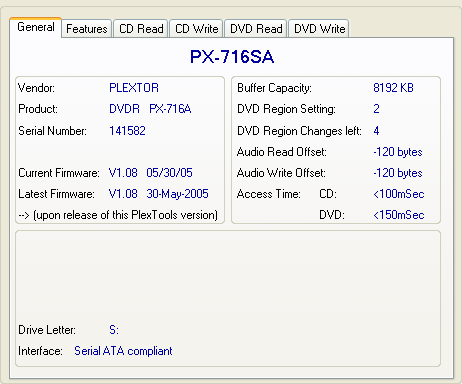Click the Serial Number label
462x384 pixels.
[52, 131]
